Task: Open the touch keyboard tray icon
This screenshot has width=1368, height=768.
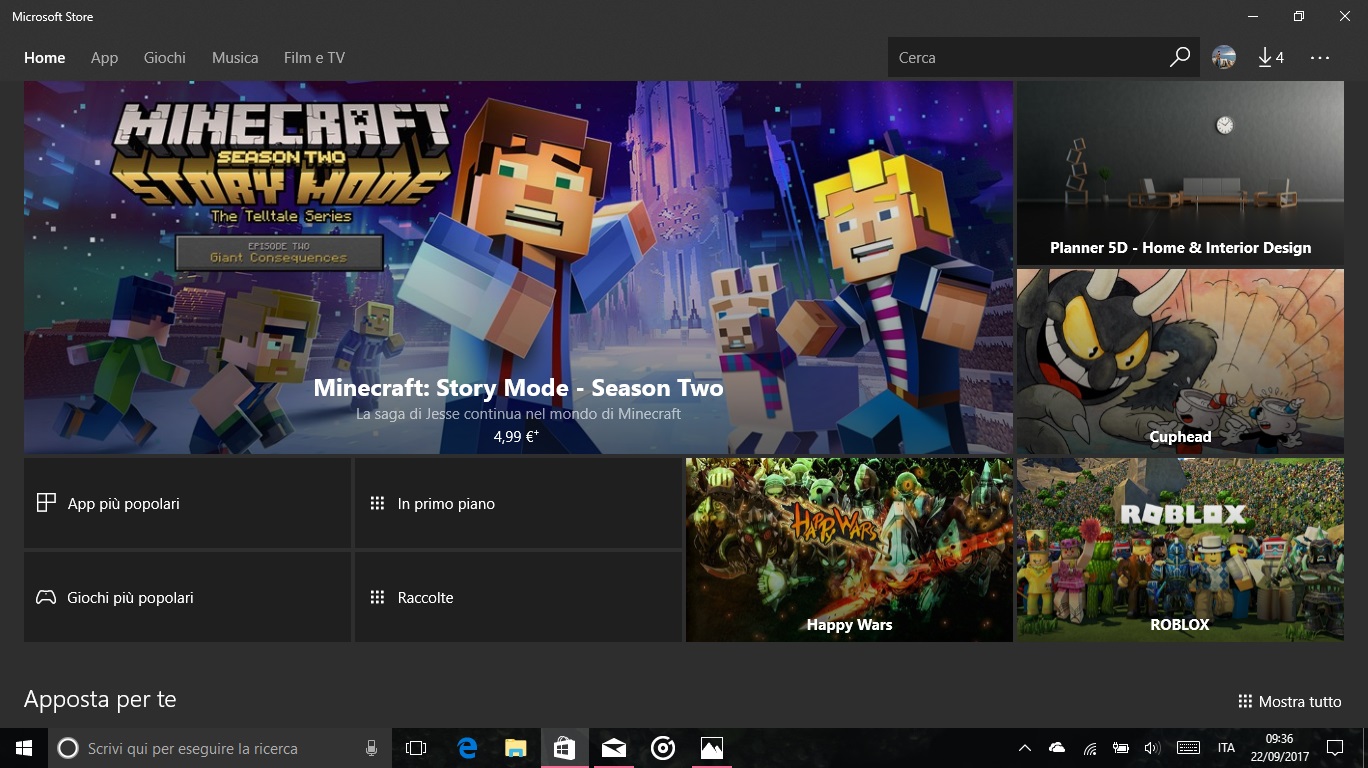Action: point(1189,748)
